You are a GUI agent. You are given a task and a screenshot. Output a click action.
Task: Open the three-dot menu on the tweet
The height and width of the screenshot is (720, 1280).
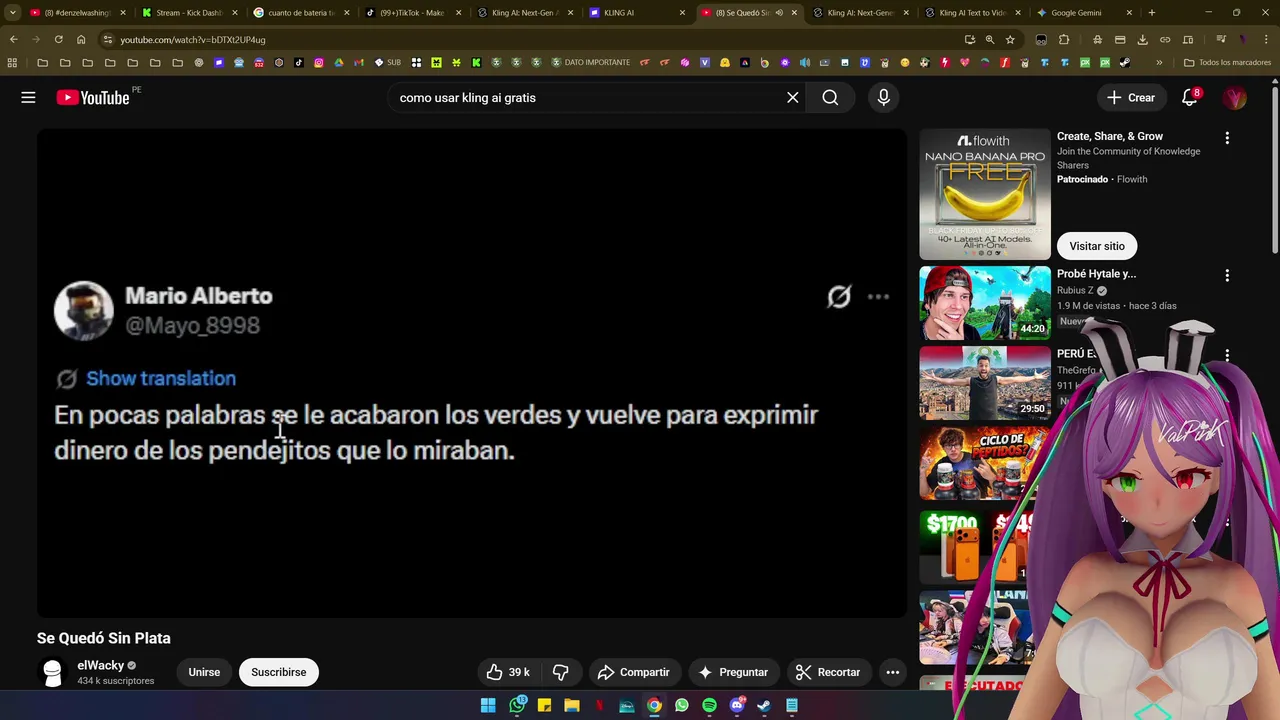(878, 296)
